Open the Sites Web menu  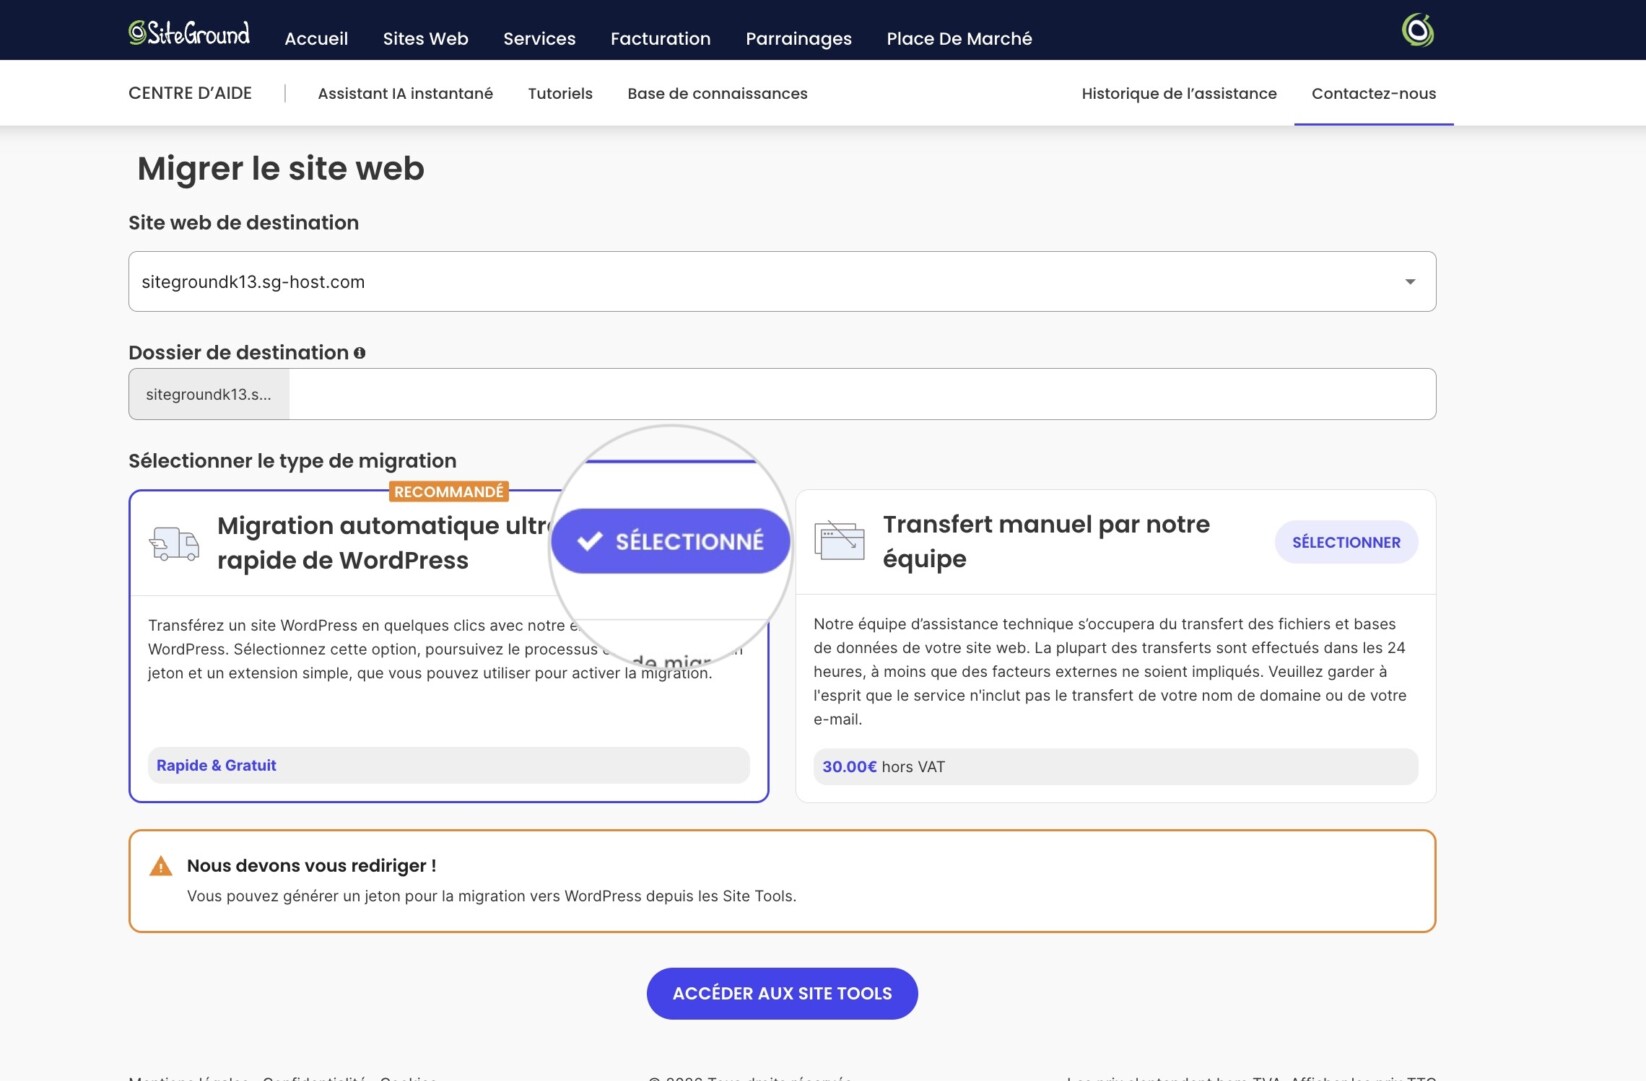[425, 38]
